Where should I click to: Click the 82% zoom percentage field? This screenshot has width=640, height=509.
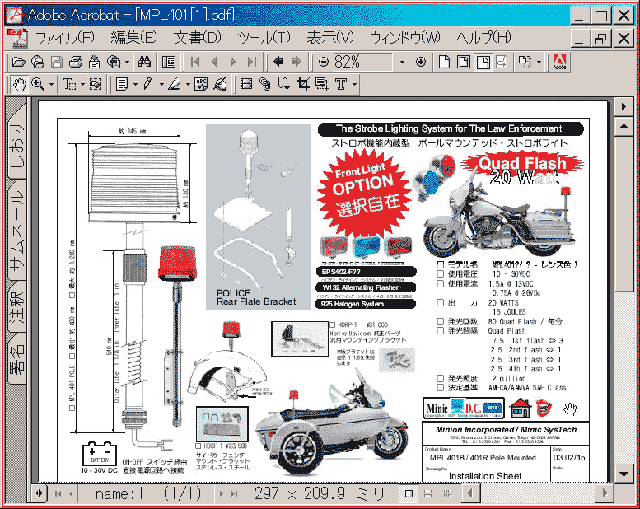pyautogui.click(x=362, y=62)
